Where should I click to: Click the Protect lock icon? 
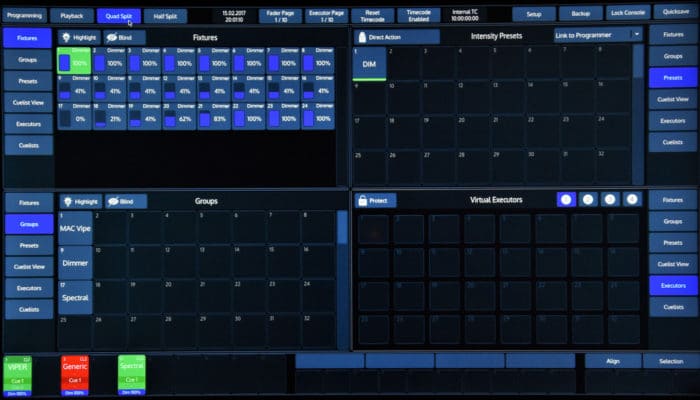click(x=363, y=200)
